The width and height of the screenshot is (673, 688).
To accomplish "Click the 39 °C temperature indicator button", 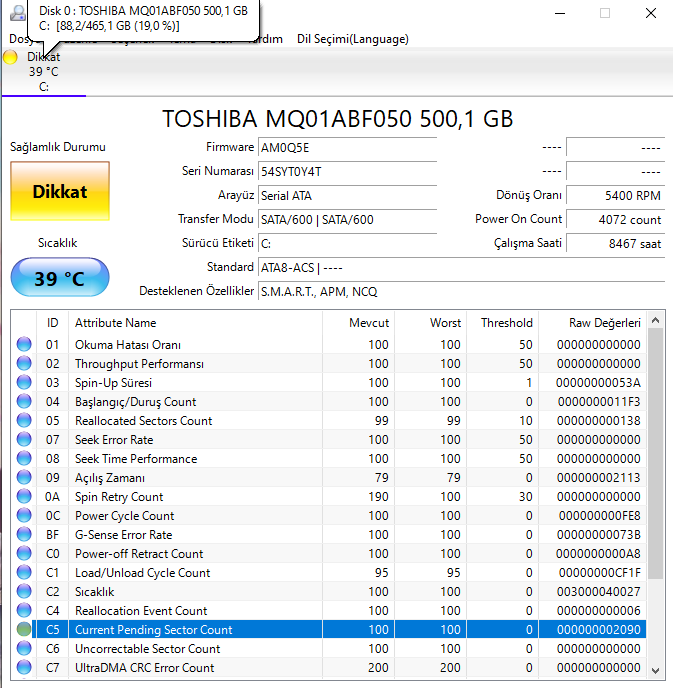I will pos(60,278).
